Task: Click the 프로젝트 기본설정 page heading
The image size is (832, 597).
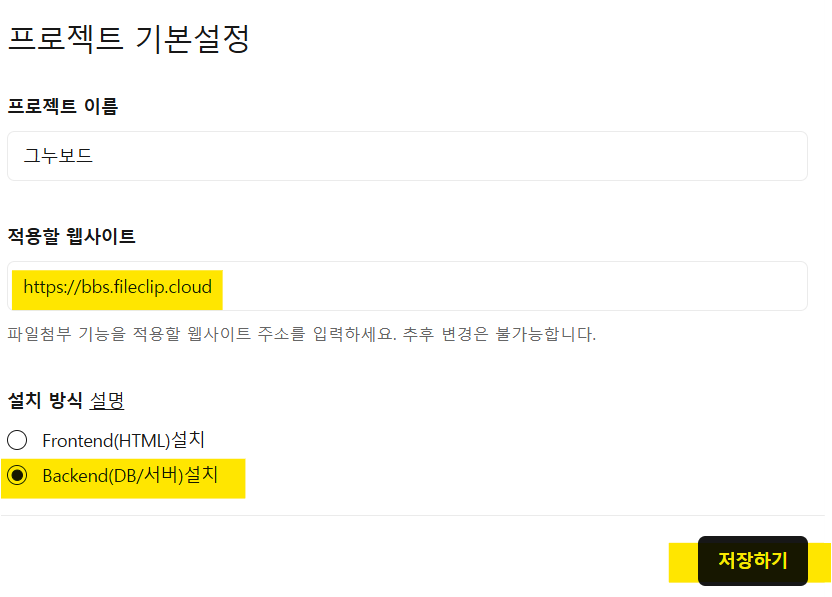Action: point(128,39)
